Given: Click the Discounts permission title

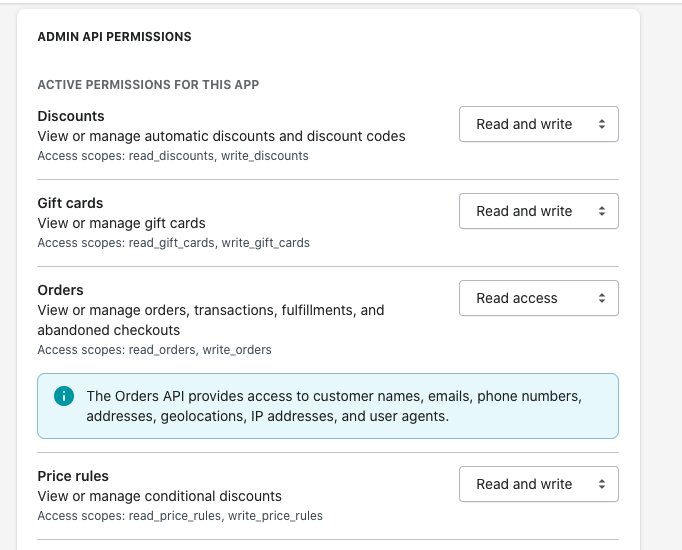Looking at the screenshot, I should (x=71, y=116).
